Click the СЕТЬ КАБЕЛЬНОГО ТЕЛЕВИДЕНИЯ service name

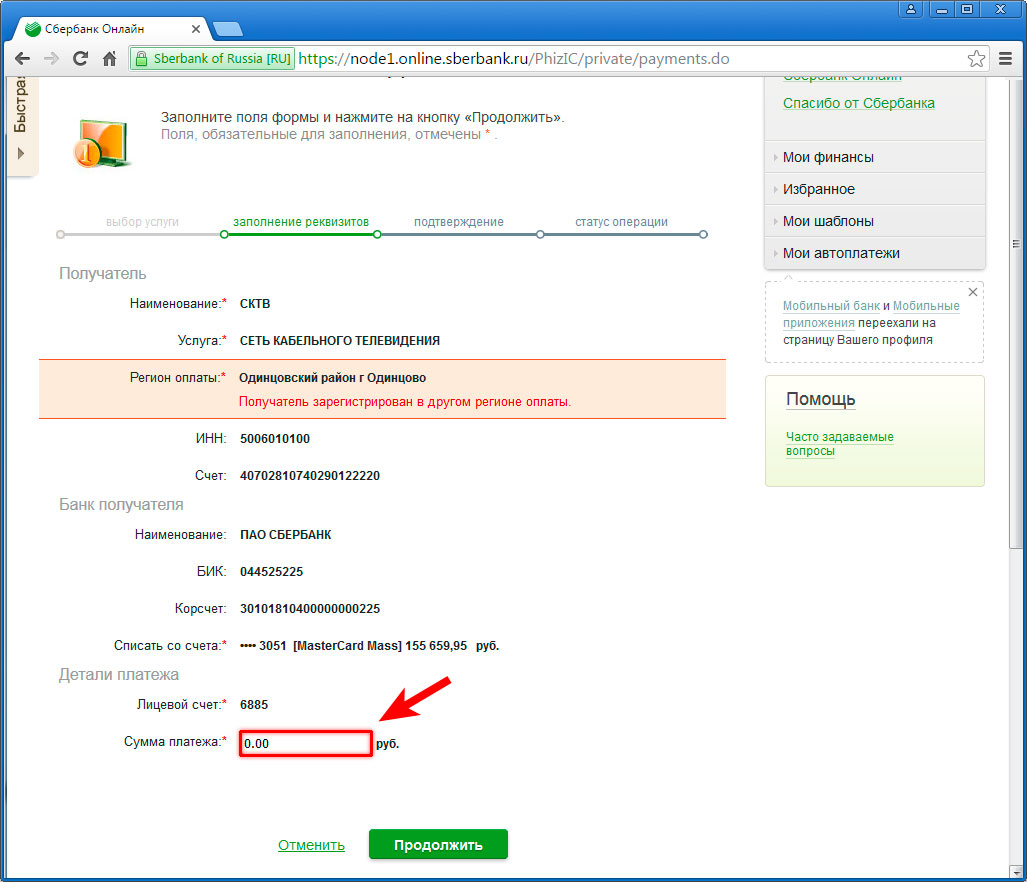(340, 341)
